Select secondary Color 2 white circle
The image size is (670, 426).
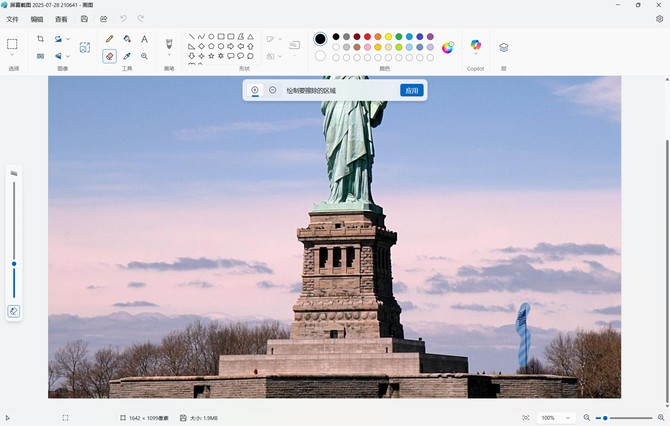coord(320,56)
